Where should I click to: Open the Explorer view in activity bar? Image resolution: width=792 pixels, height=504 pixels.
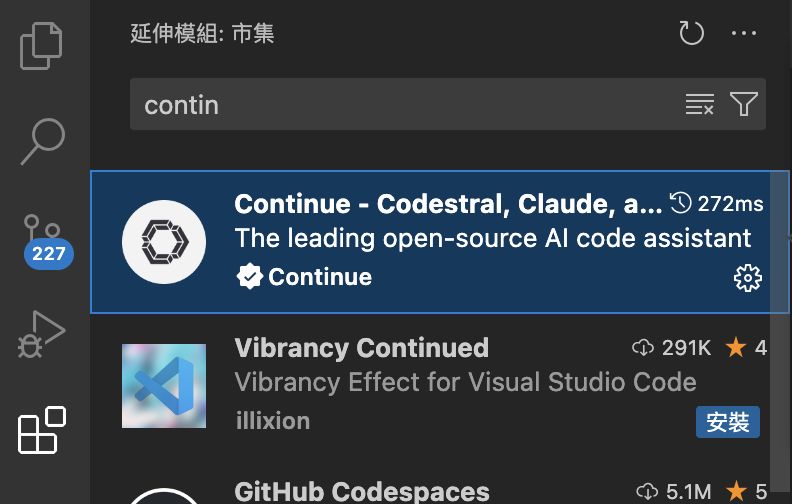click(x=42, y=47)
